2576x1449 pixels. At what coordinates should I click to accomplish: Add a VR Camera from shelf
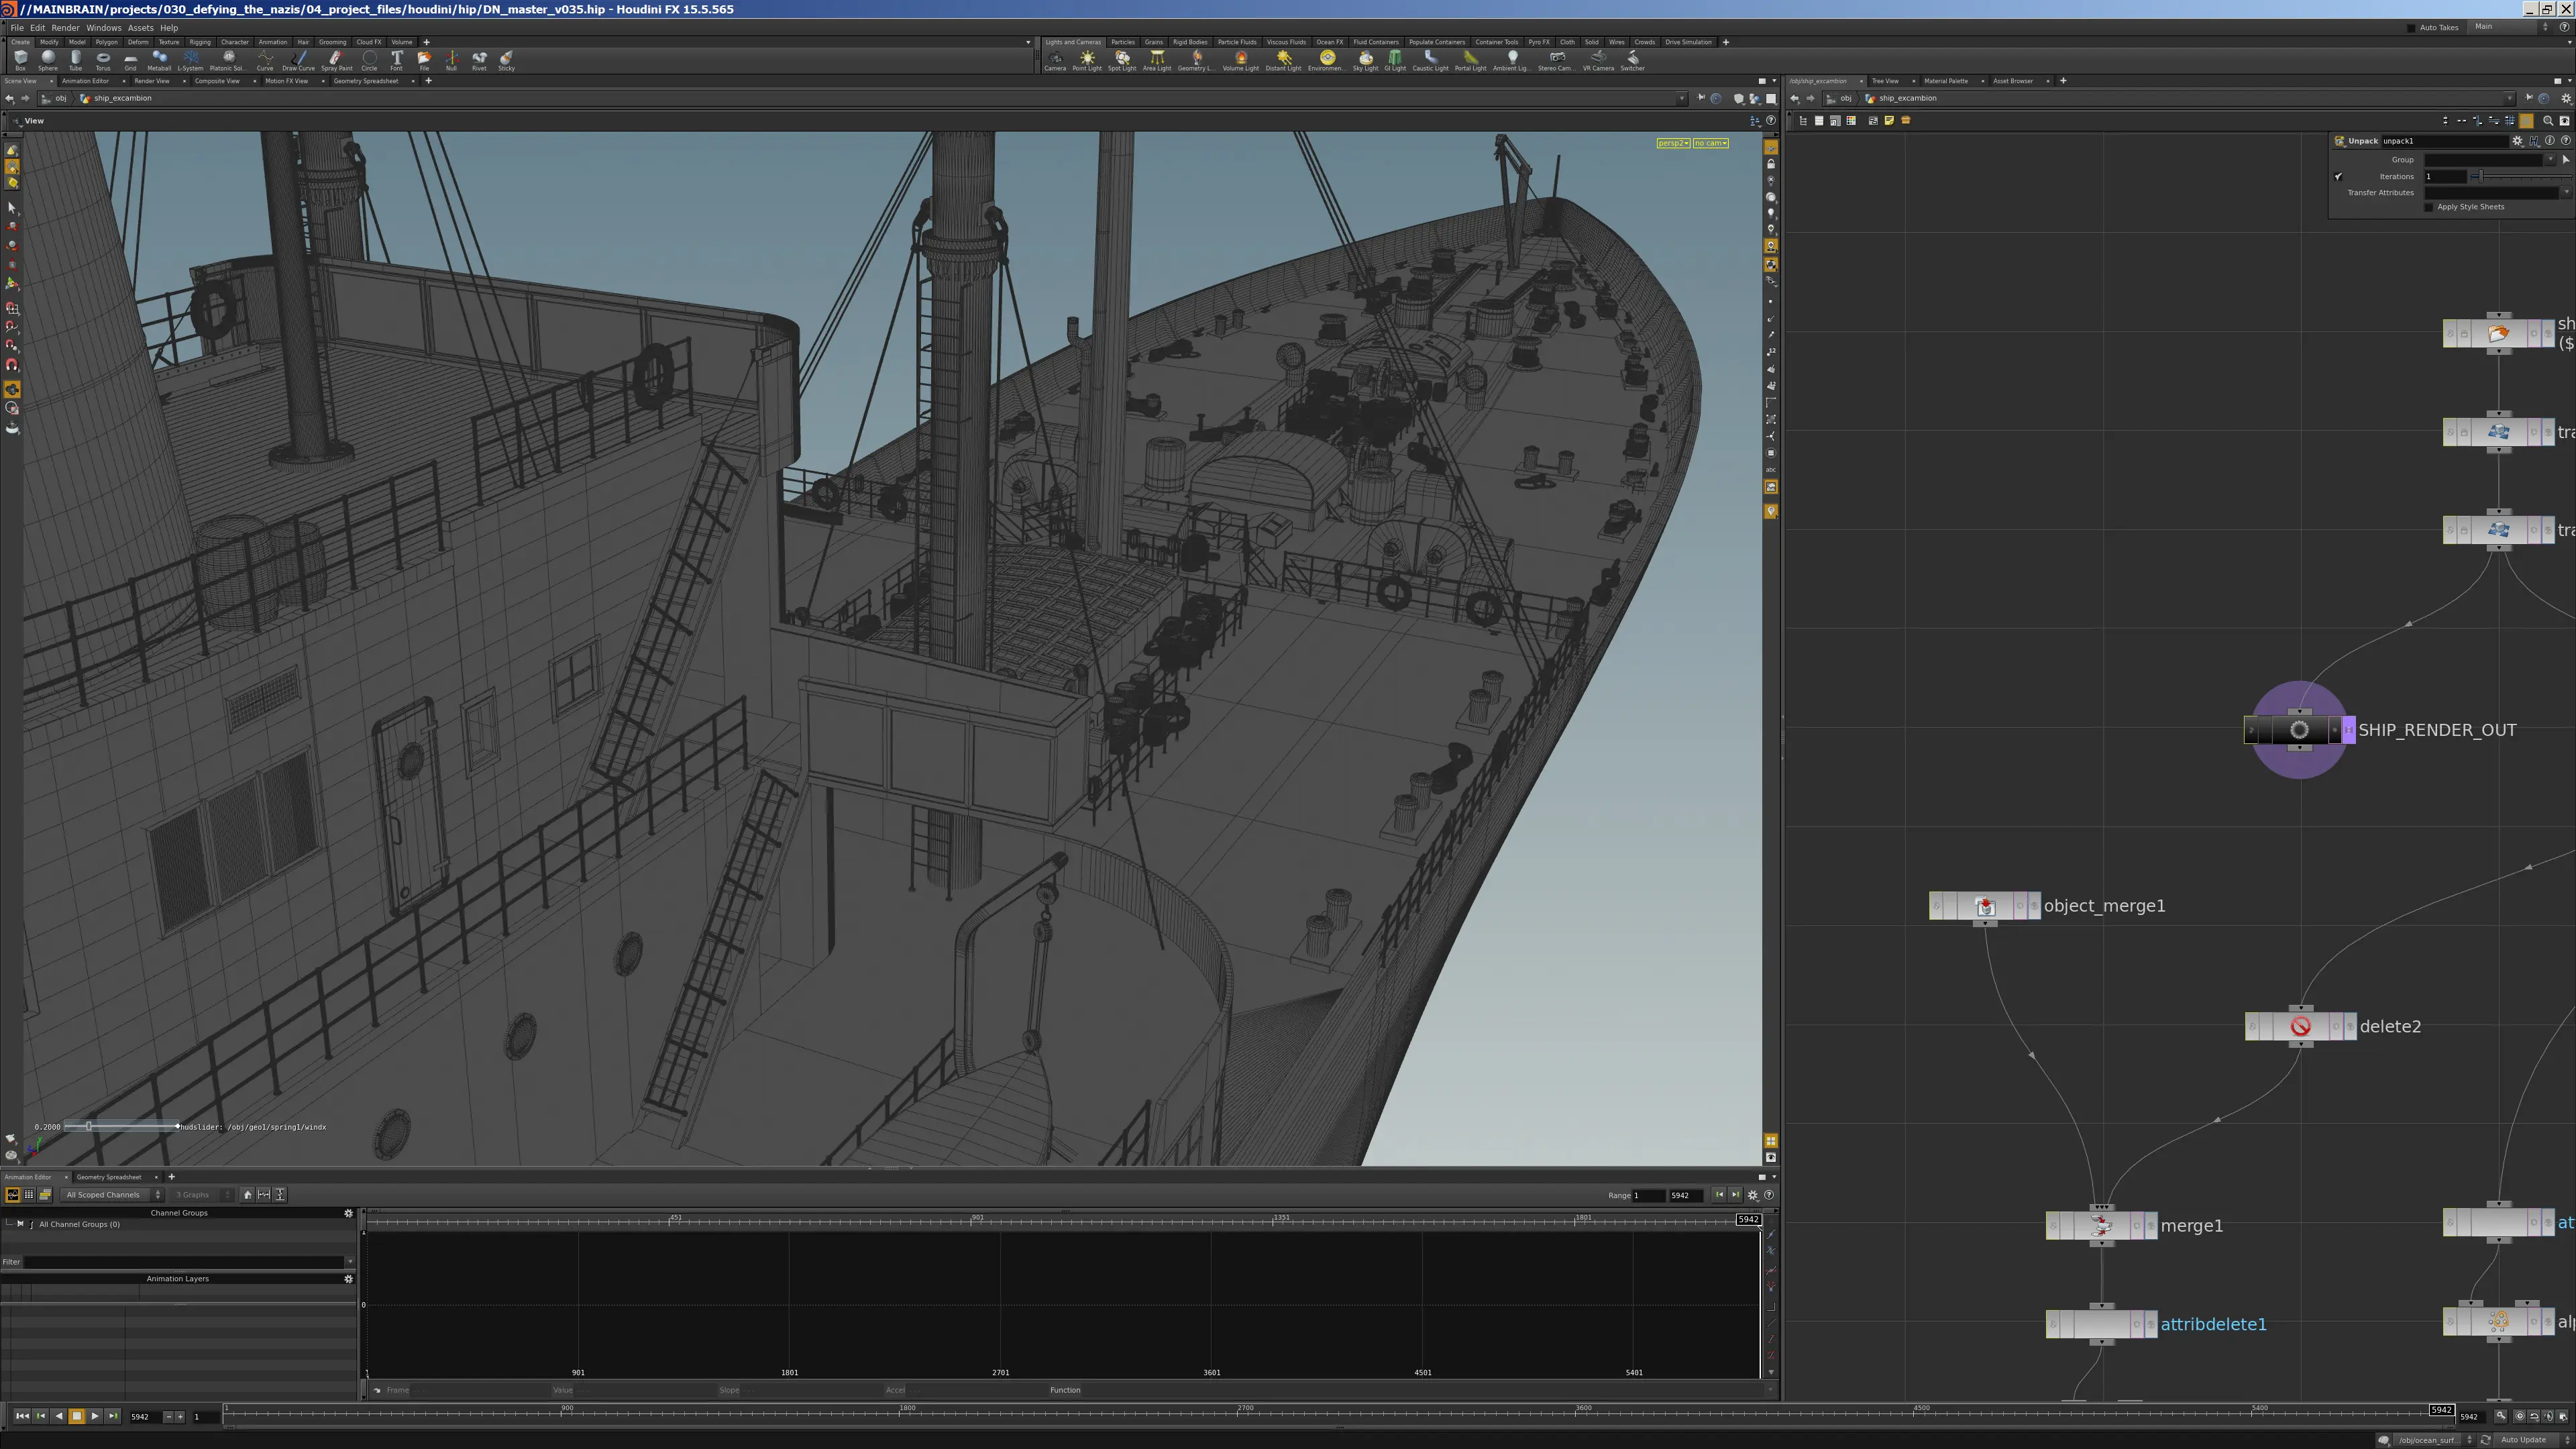pyautogui.click(x=1598, y=61)
